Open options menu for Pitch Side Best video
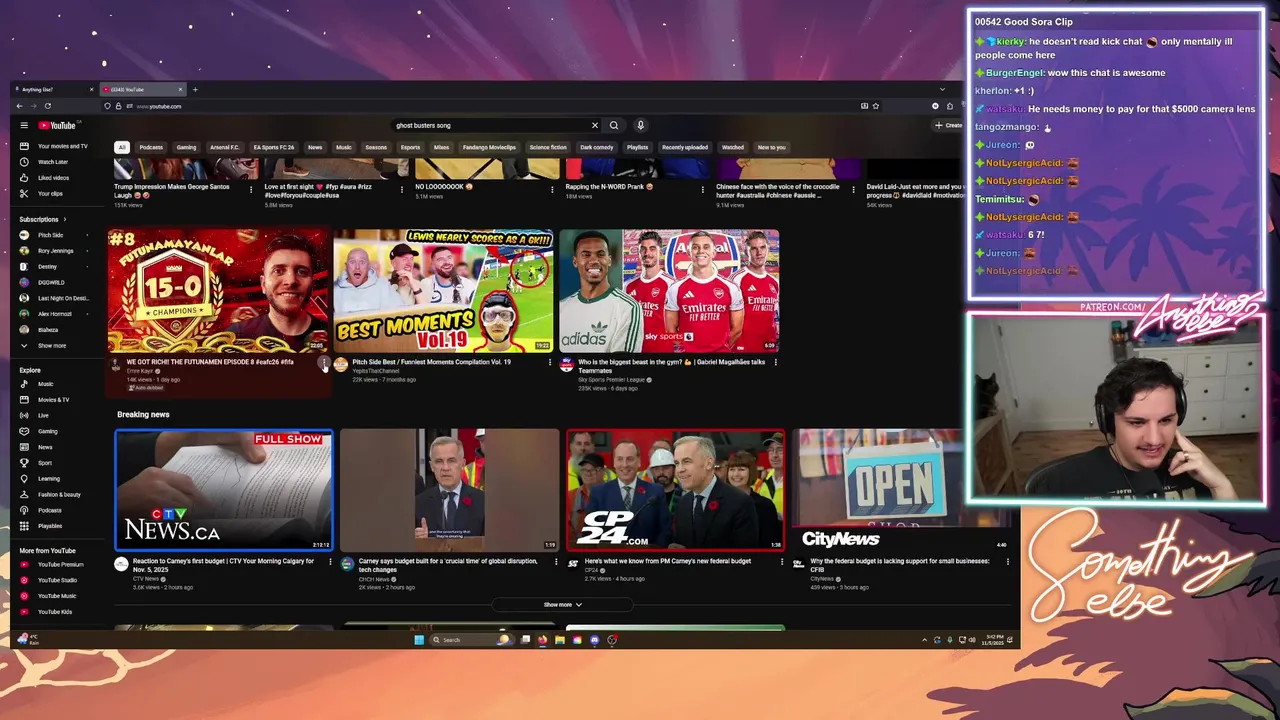Screen dimensions: 1280x720 550,362
